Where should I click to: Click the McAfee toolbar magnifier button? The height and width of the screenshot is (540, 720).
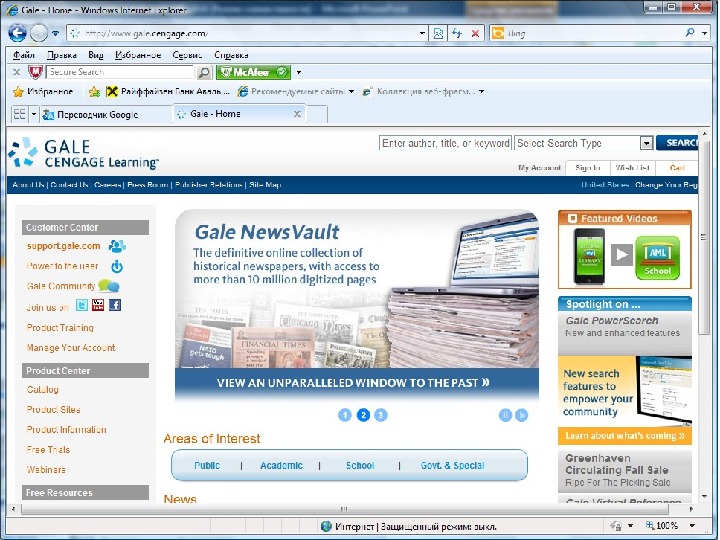204,73
